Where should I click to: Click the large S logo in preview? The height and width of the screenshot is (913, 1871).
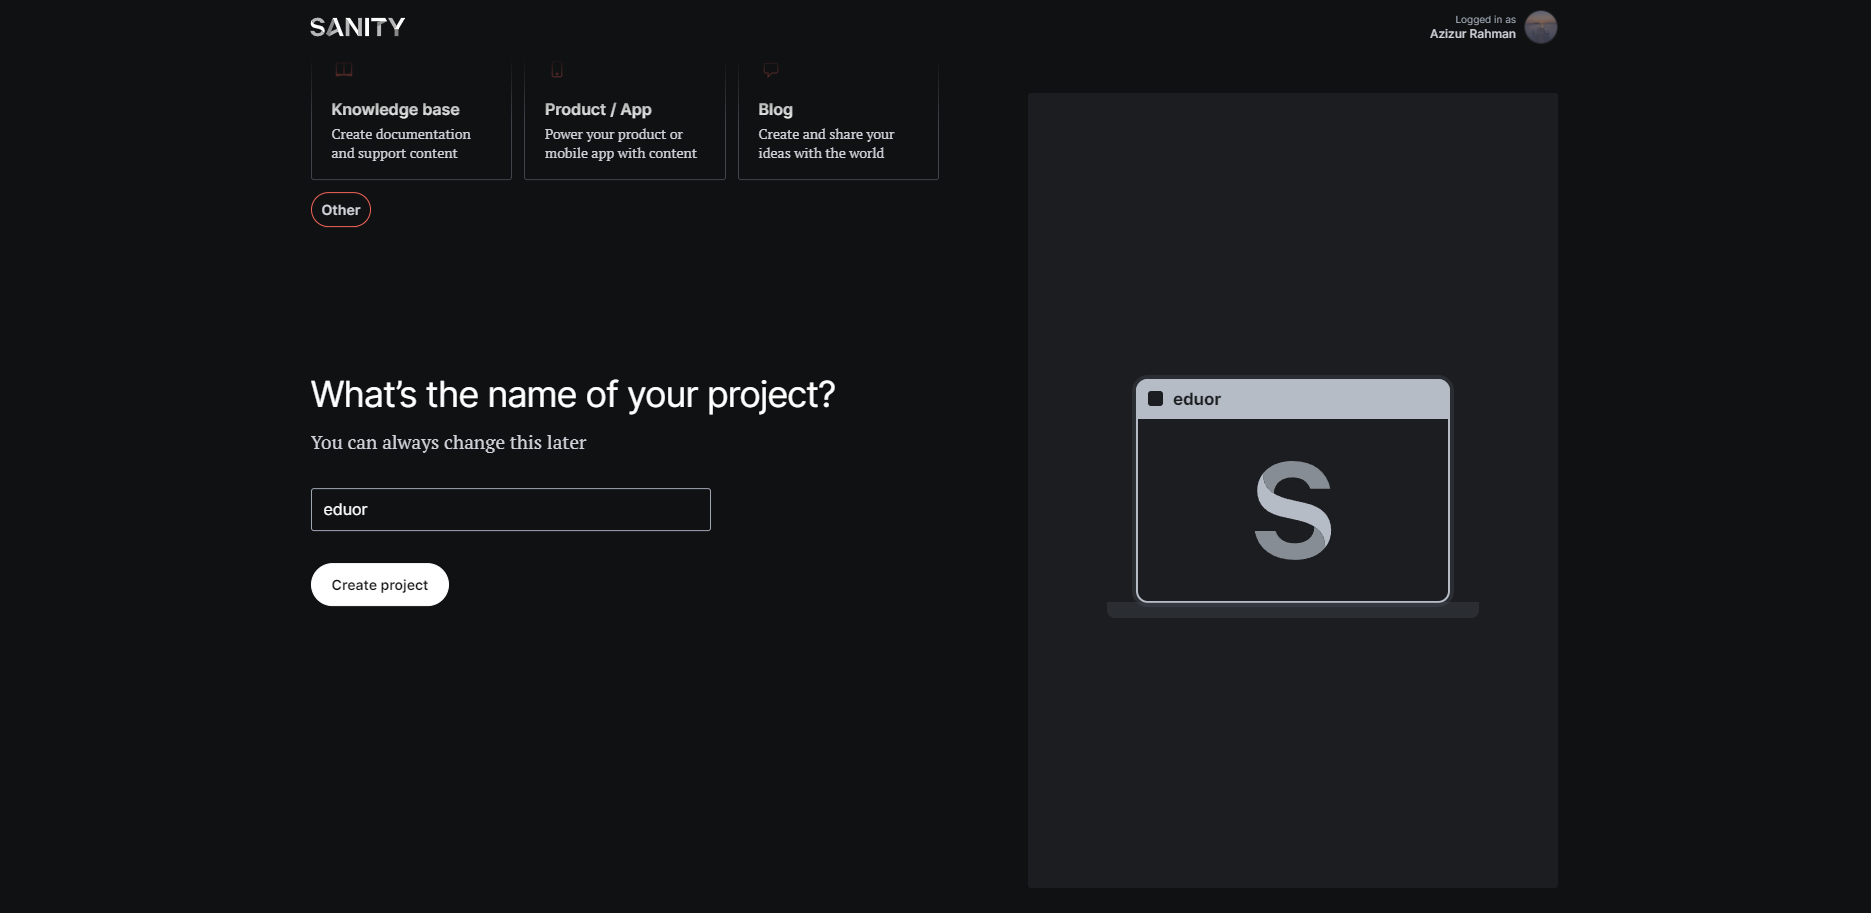pos(1293,510)
